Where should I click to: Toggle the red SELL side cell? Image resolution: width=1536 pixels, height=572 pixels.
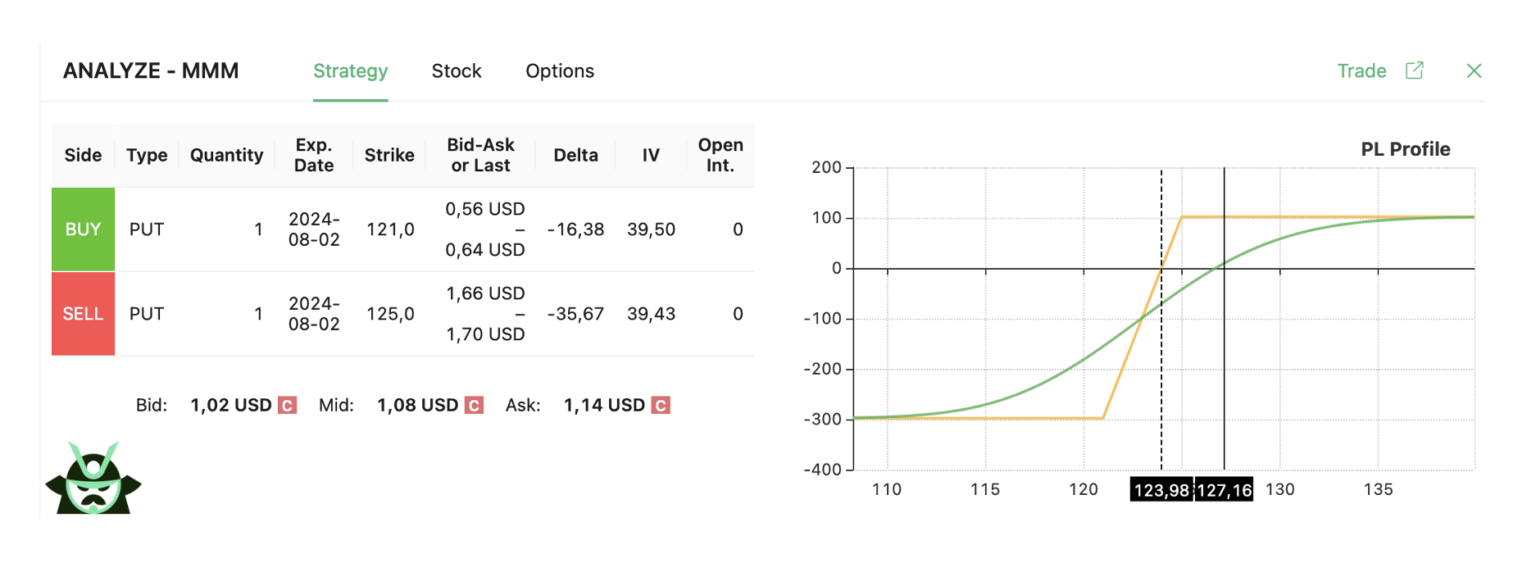point(83,314)
